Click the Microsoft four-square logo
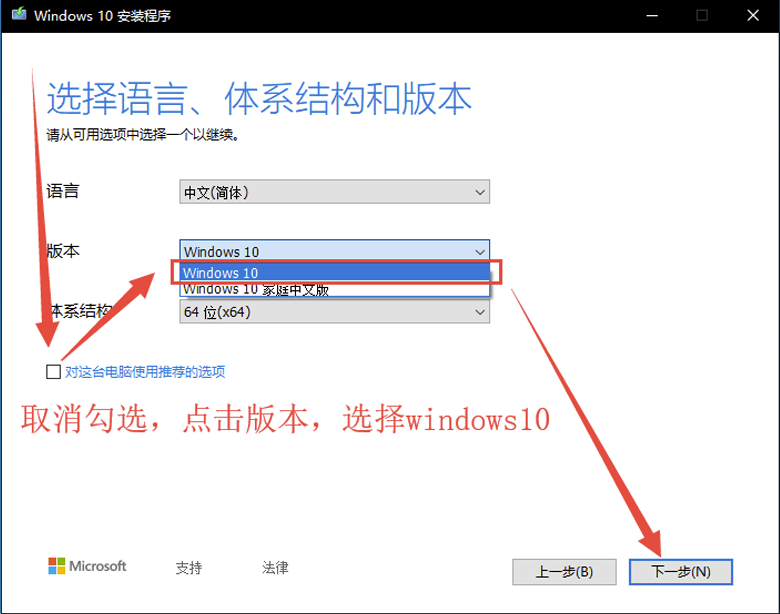This screenshot has width=780, height=614. tap(57, 566)
